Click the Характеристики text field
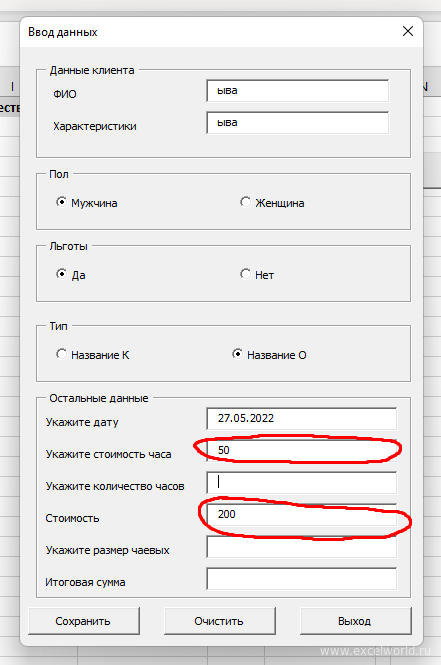This screenshot has height=665, width=441. tap(298, 123)
